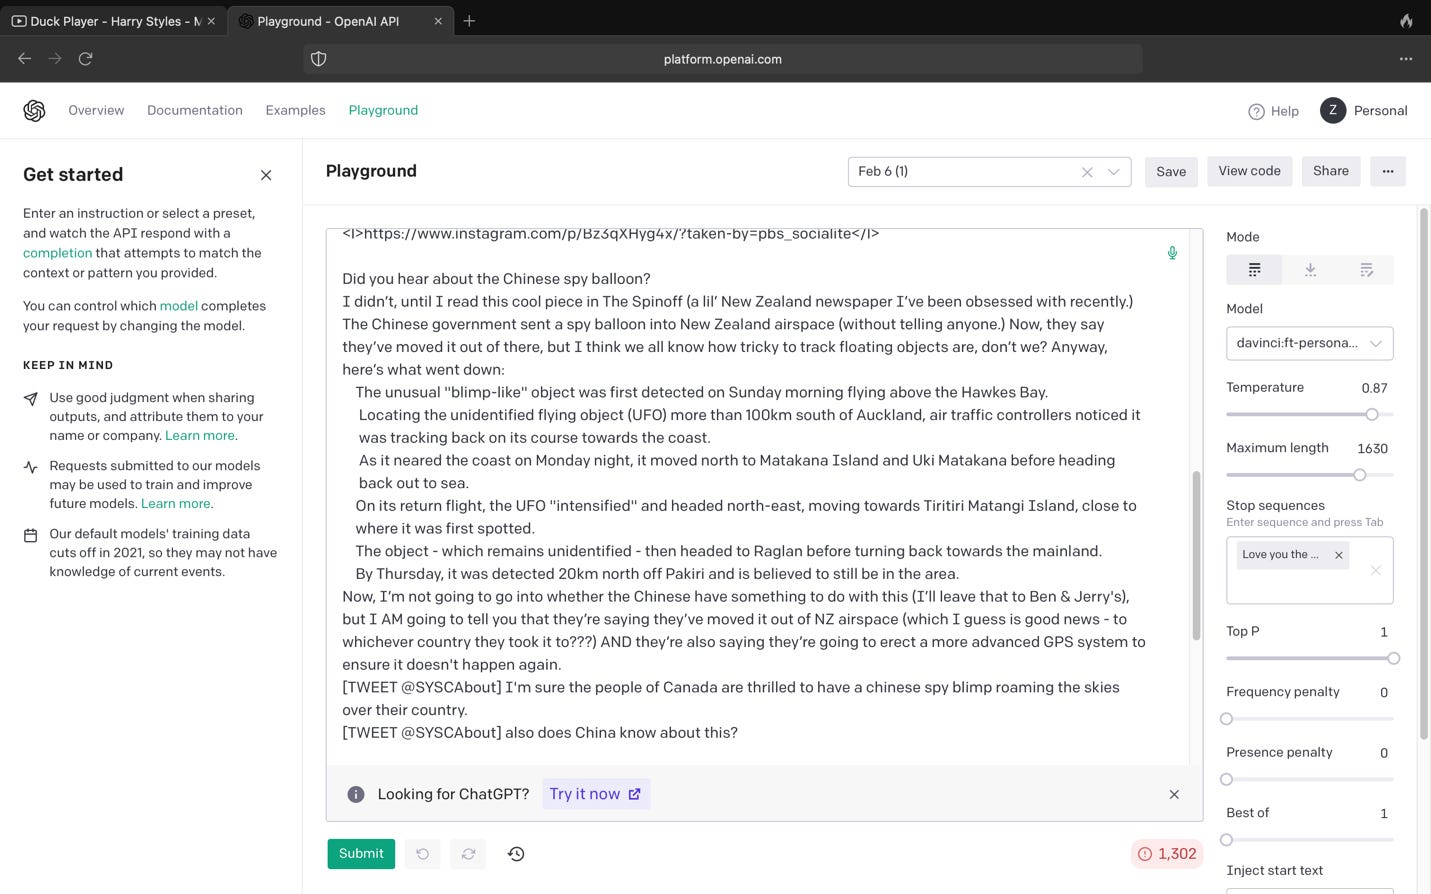The width and height of the screenshot is (1431, 894).
Task: Click the regenerate icon
Action: click(468, 854)
